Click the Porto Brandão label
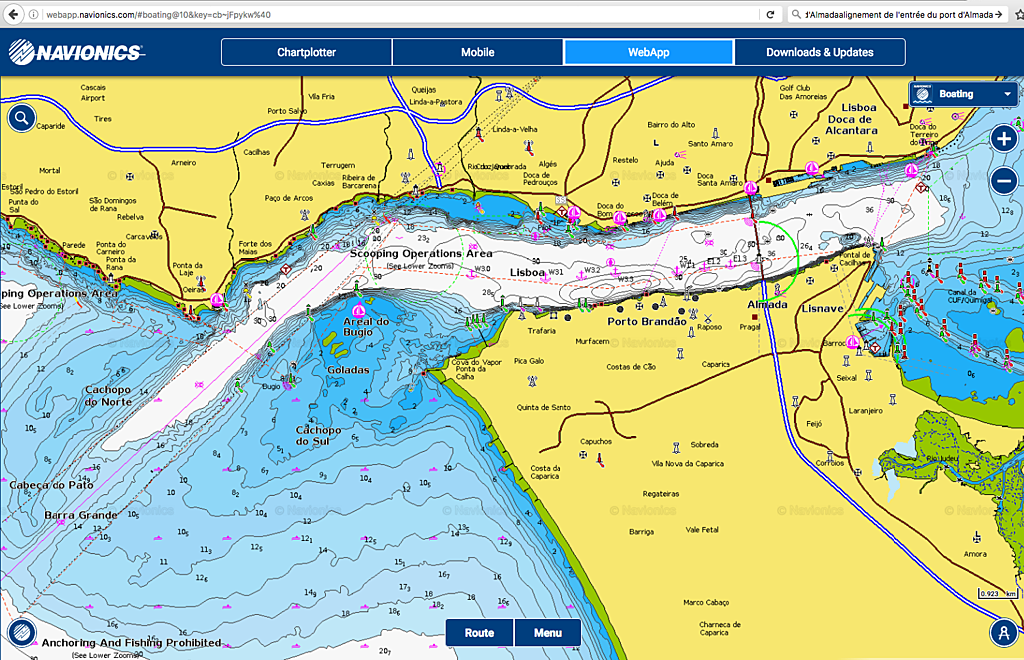 [x=647, y=321]
